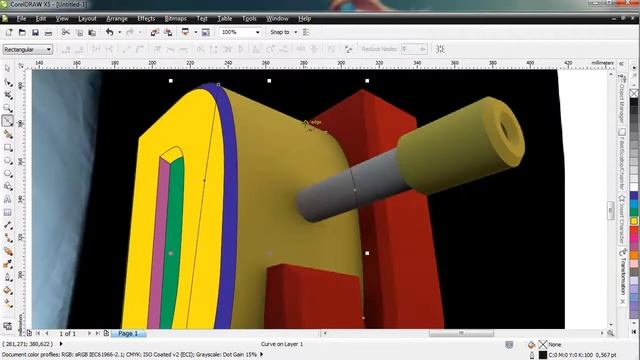Viewport: 640px width, 360px height.
Task: Expand the color palette flyout arrow at bottom
Action: [x=634, y=332]
